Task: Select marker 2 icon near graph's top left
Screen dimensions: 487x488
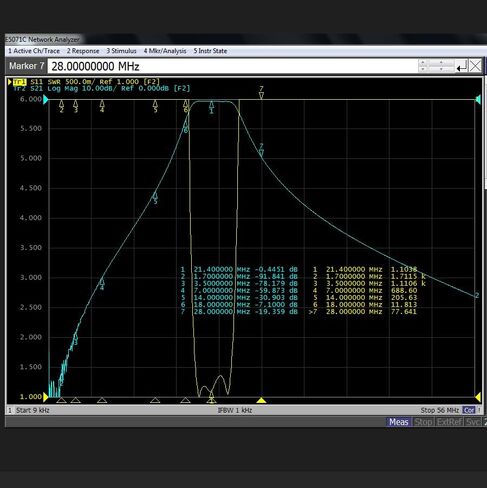Action: pos(61,106)
